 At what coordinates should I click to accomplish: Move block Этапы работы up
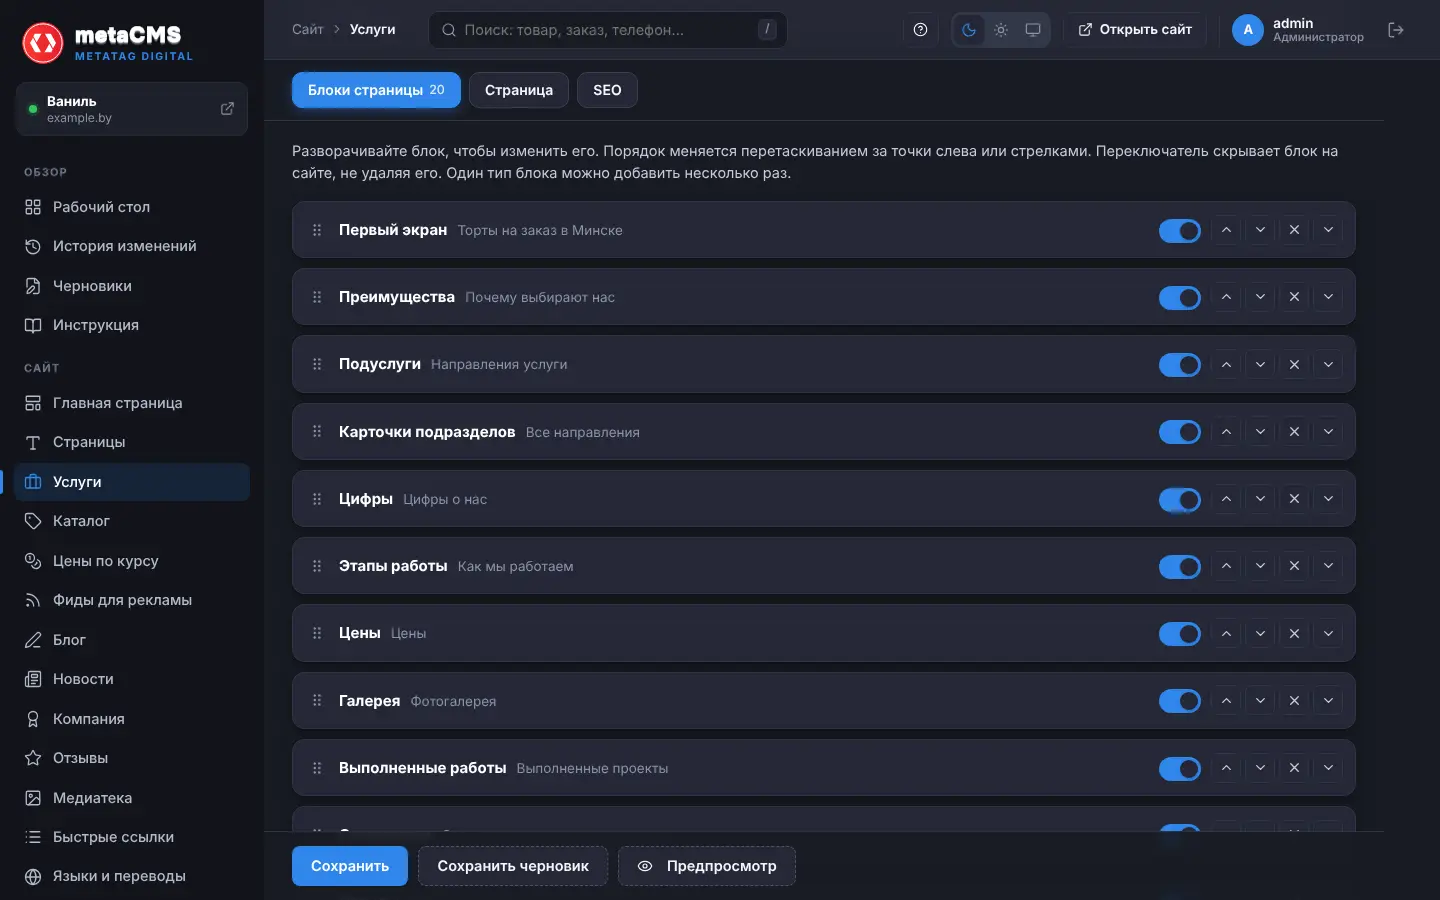[1226, 566]
